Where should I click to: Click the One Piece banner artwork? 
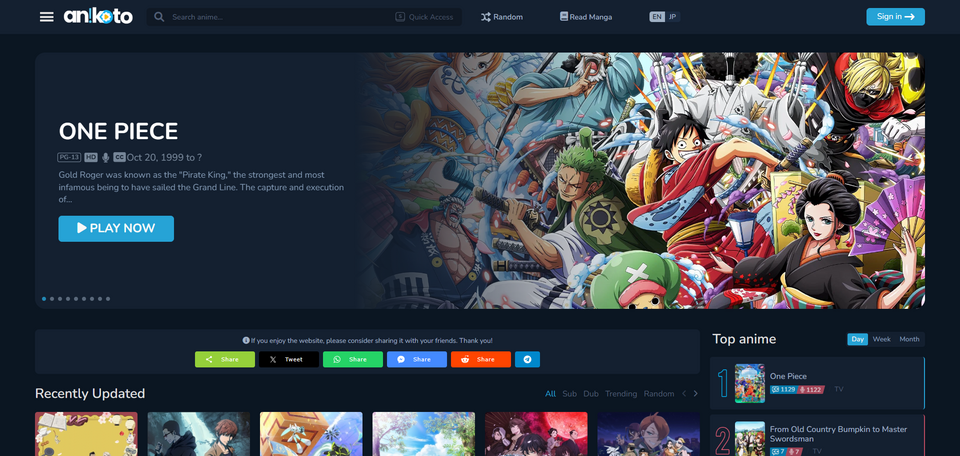point(642,180)
